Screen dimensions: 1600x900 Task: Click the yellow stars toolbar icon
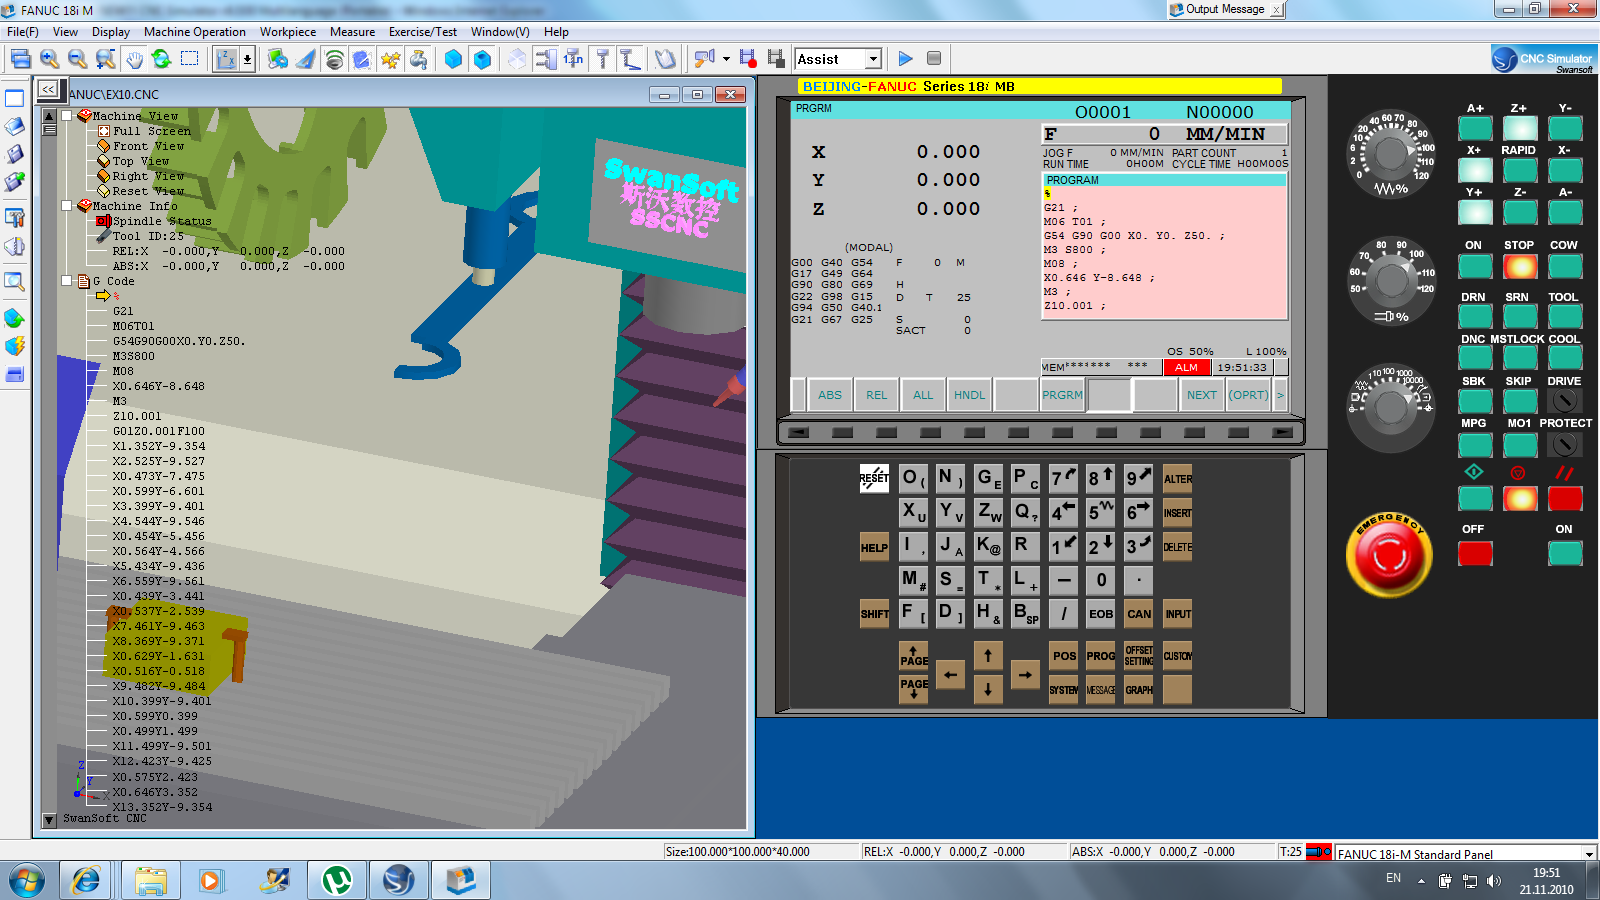[390, 60]
